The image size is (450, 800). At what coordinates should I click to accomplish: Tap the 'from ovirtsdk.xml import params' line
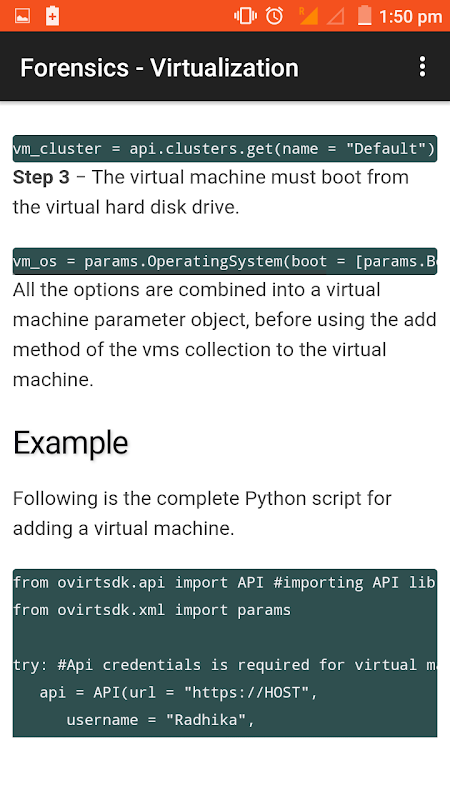(152, 610)
